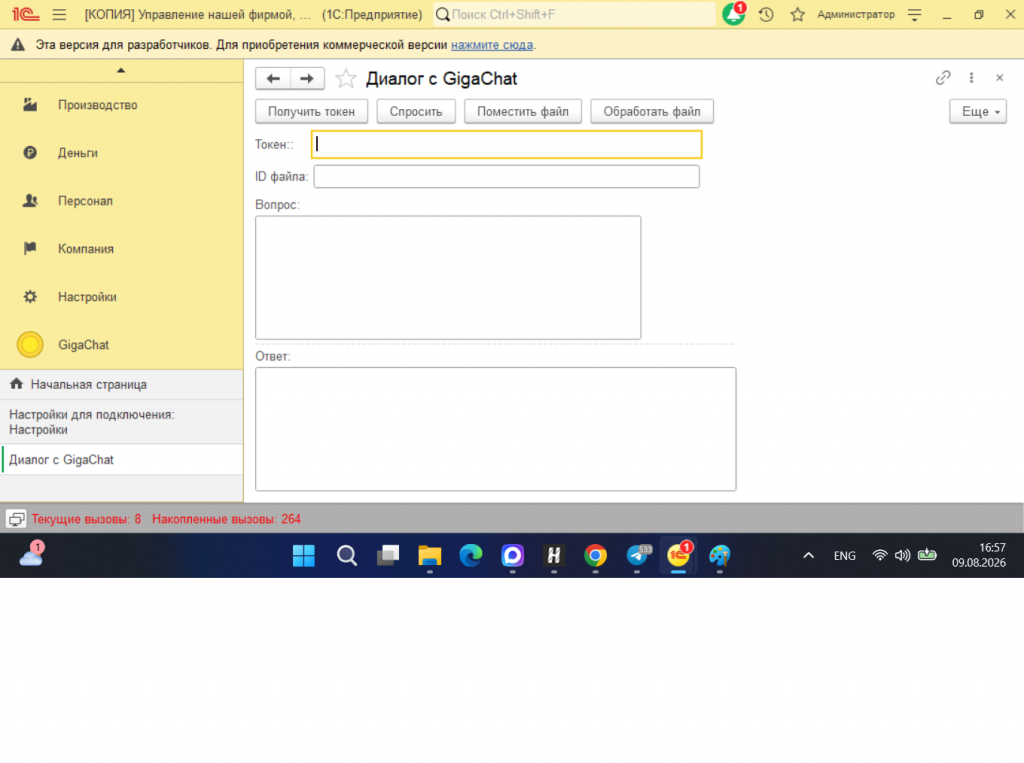Open Microsoft Edge from taskbar
The height and width of the screenshot is (763, 1024).
pyautogui.click(x=471, y=556)
